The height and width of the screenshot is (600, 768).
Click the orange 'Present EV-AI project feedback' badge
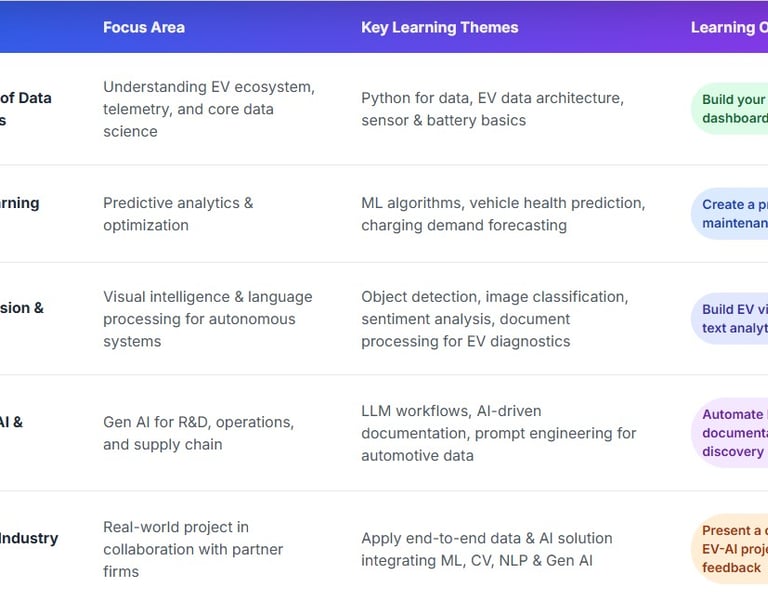730,549
